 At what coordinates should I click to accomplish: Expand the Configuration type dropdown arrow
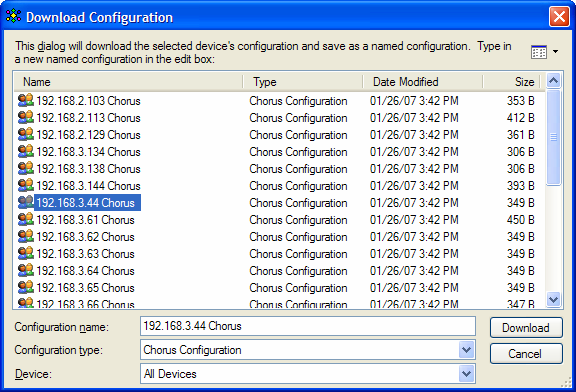click(x=467, y=350)
